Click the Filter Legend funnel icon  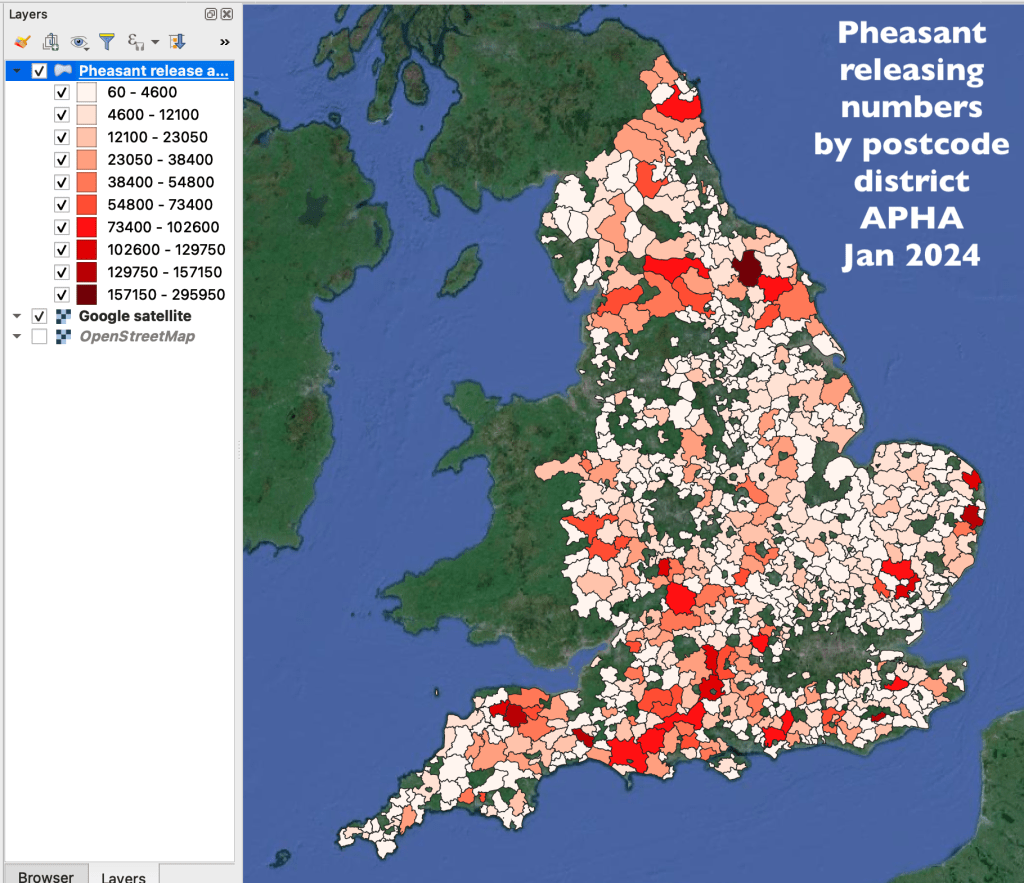[107, 42]
